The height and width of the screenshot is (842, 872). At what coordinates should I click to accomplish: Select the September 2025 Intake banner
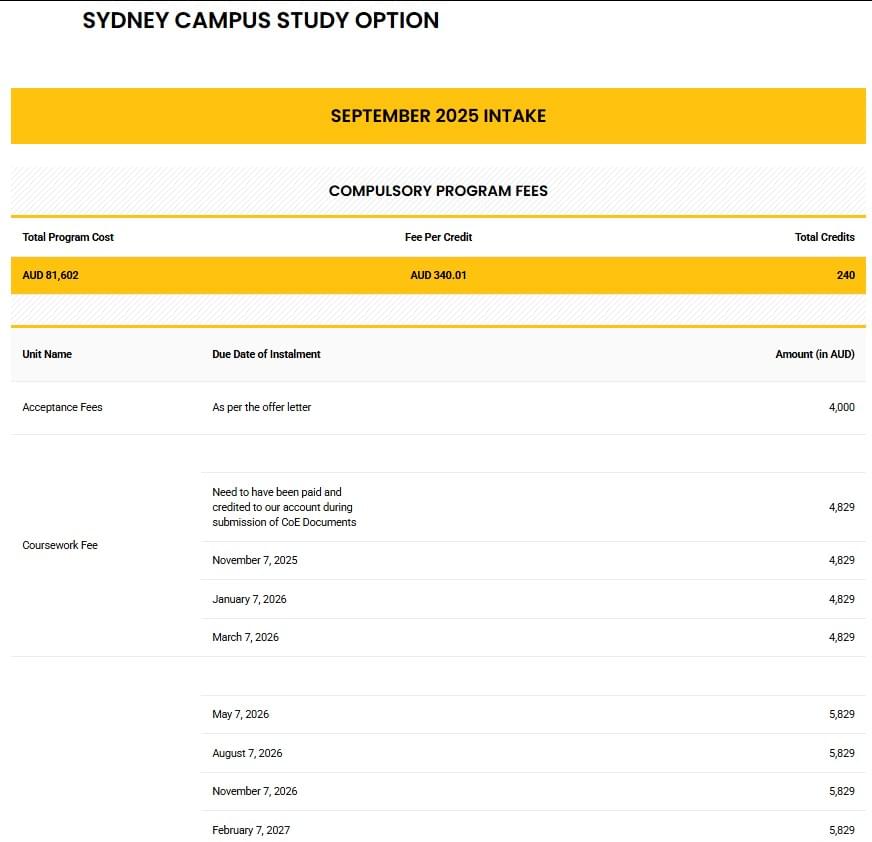pyautogui.click(x=438, y=116)
